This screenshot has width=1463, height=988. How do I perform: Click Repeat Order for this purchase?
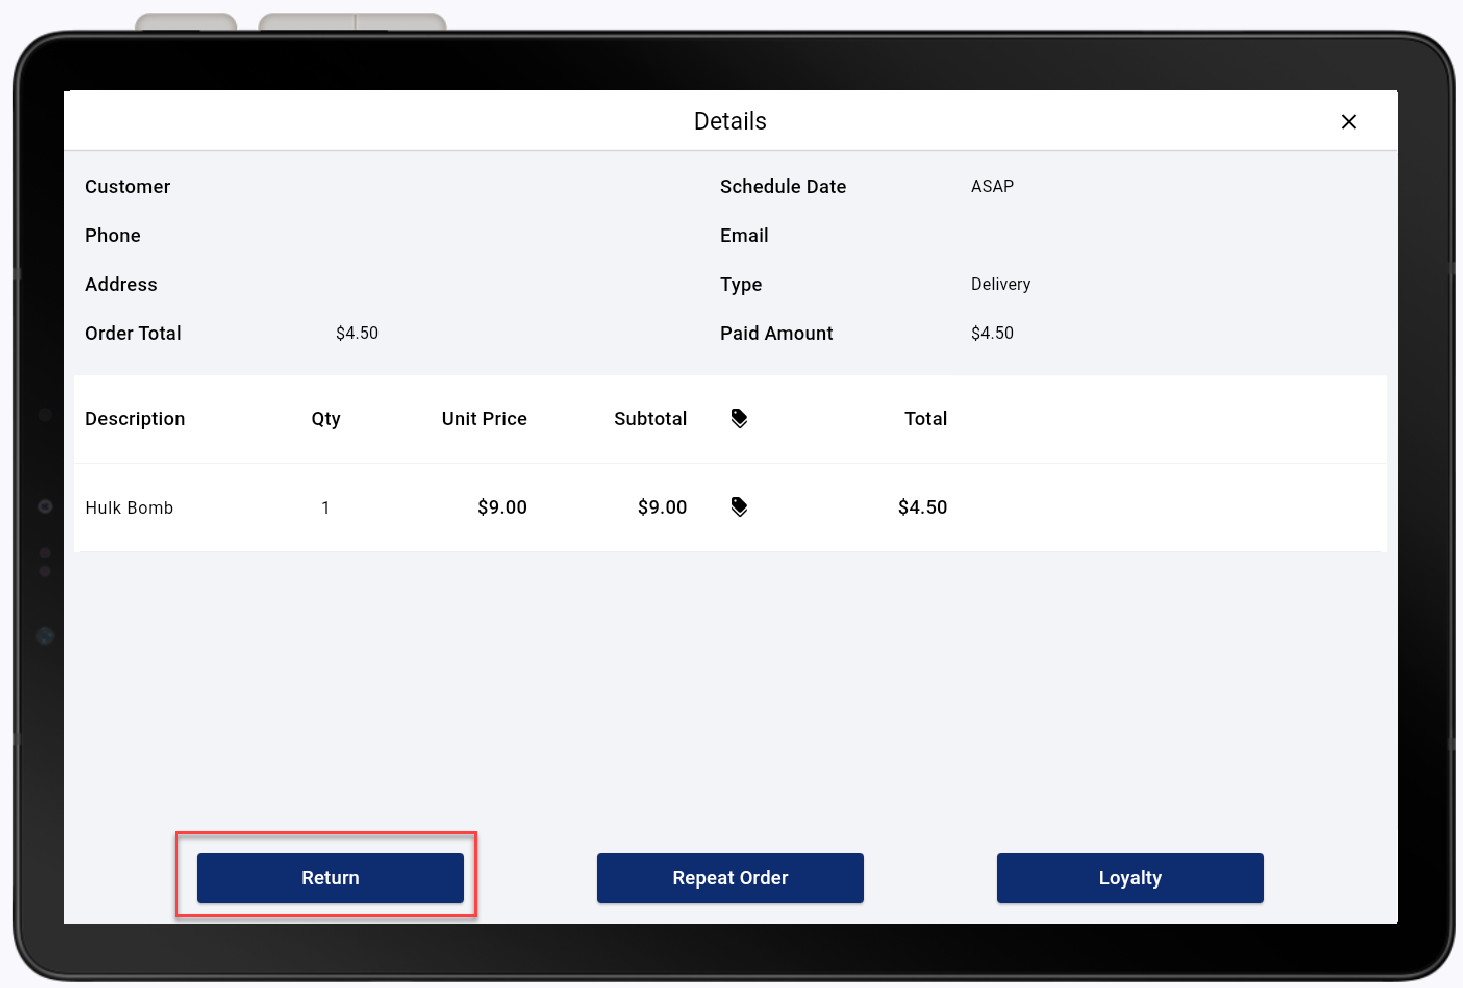pyautogui.click(x=729, y=877)
